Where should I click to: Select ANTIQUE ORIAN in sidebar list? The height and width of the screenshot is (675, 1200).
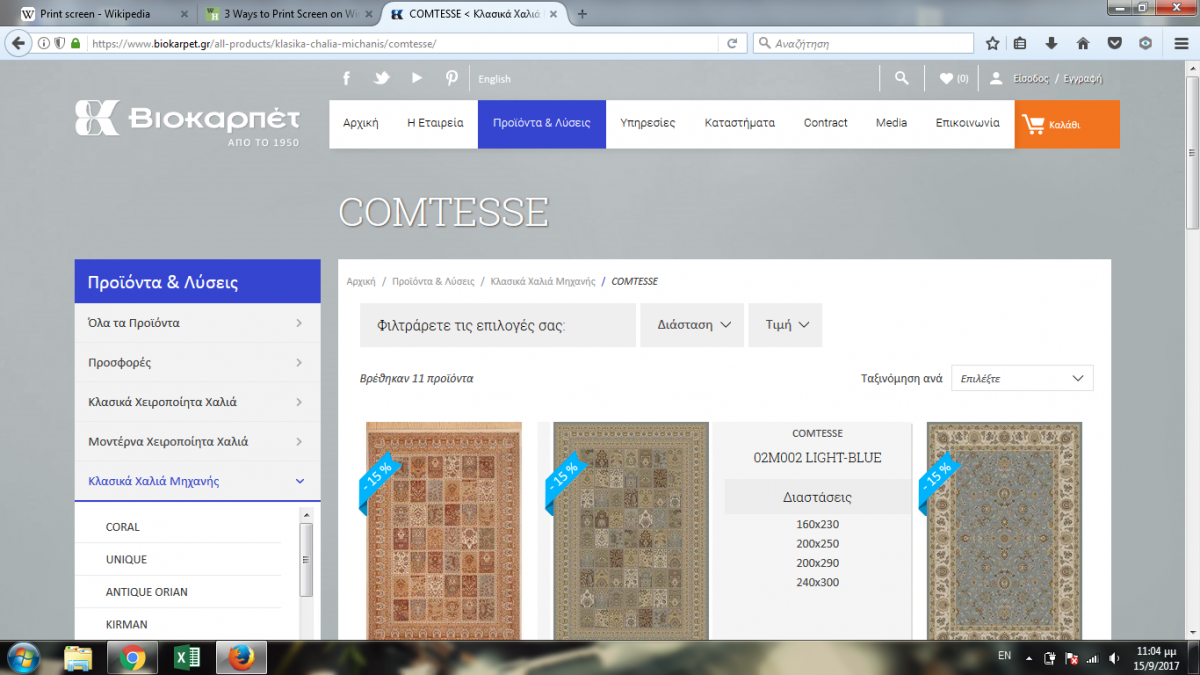147,592
